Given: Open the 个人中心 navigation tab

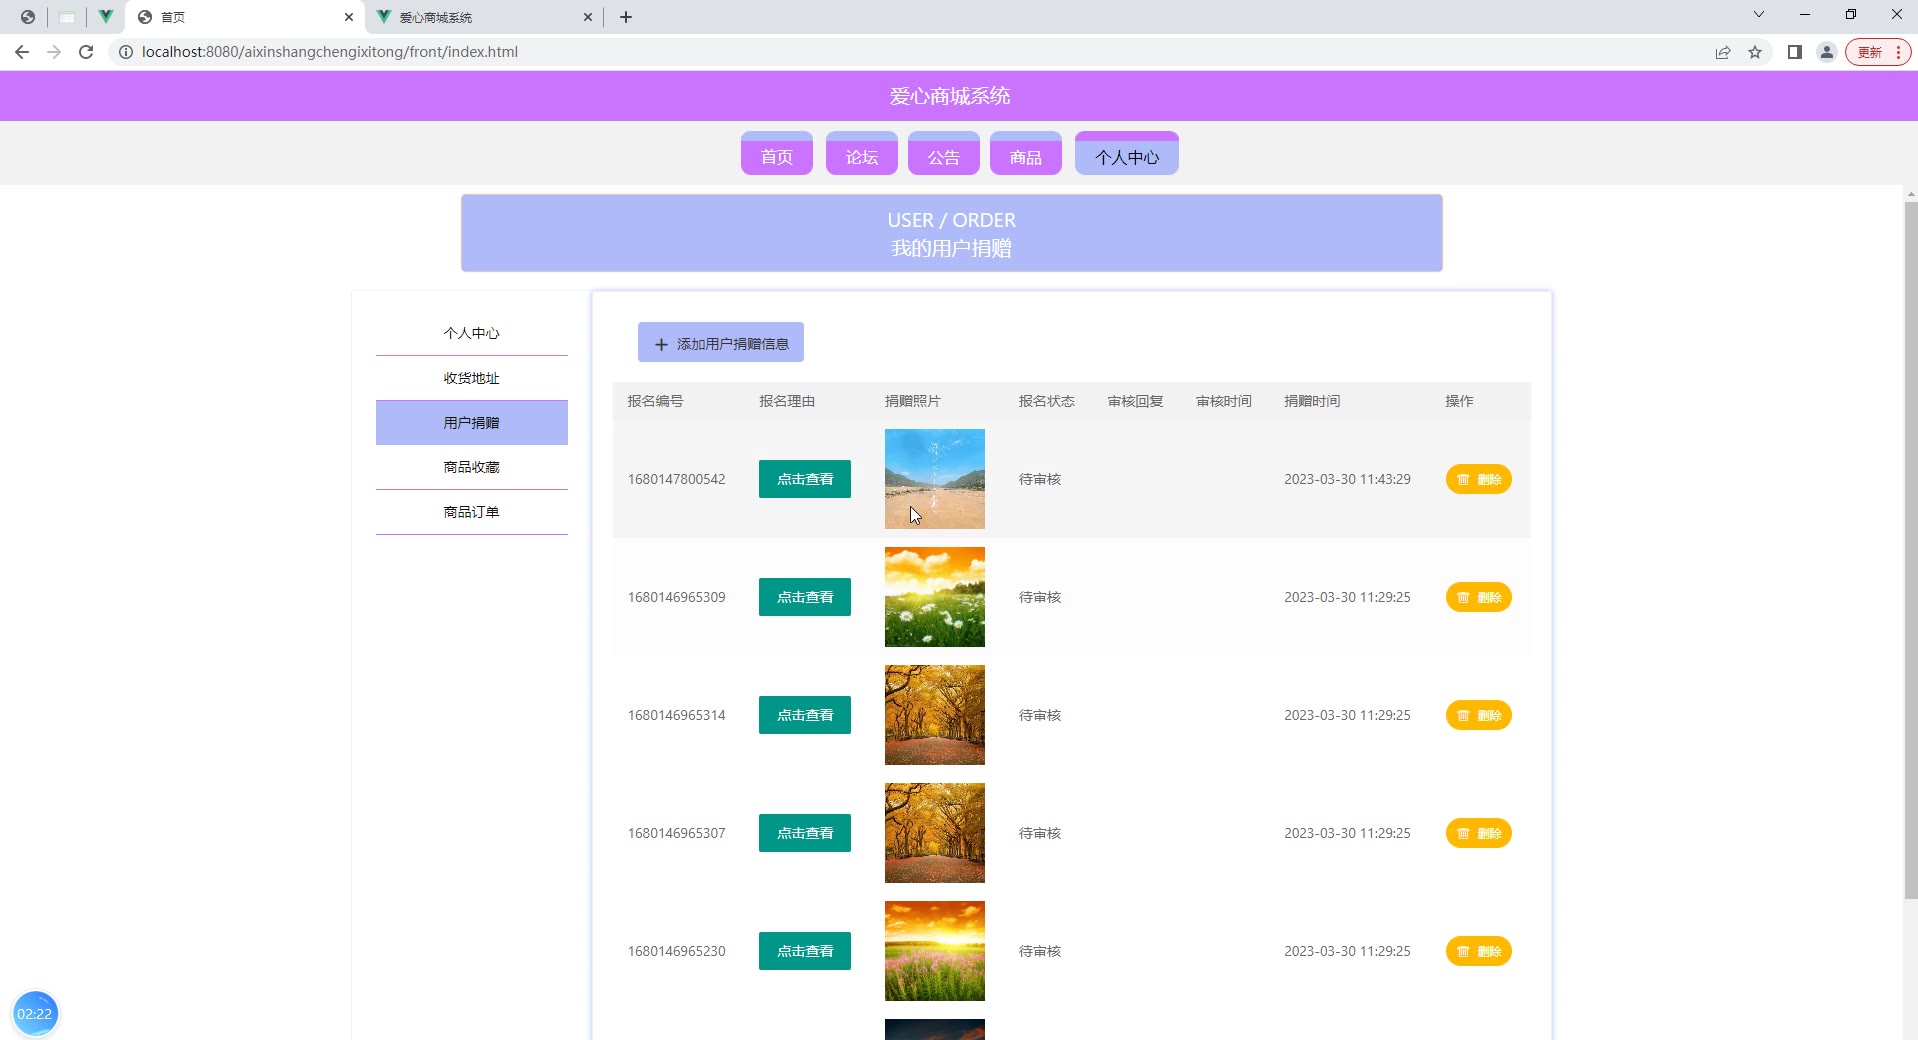Looking at the screenshot, I should coord(1127,154).
